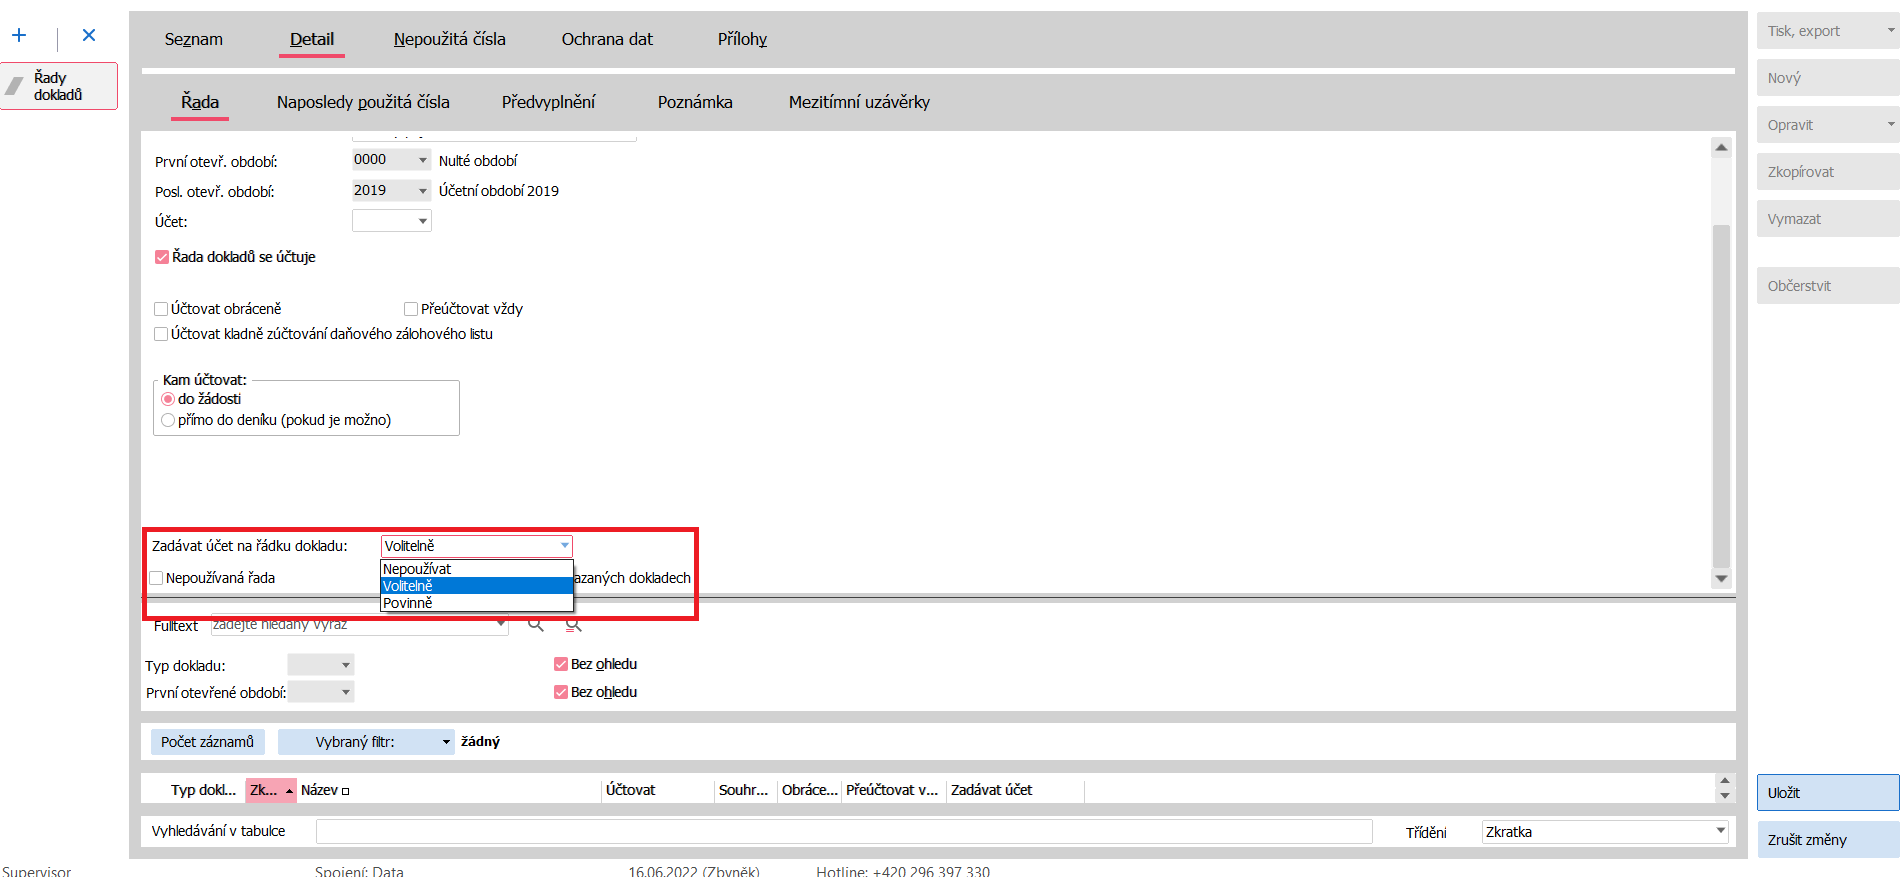Click the vertical scrollbar thumb of the form
Screen dimensions: 1903x877
(1721, 395)
